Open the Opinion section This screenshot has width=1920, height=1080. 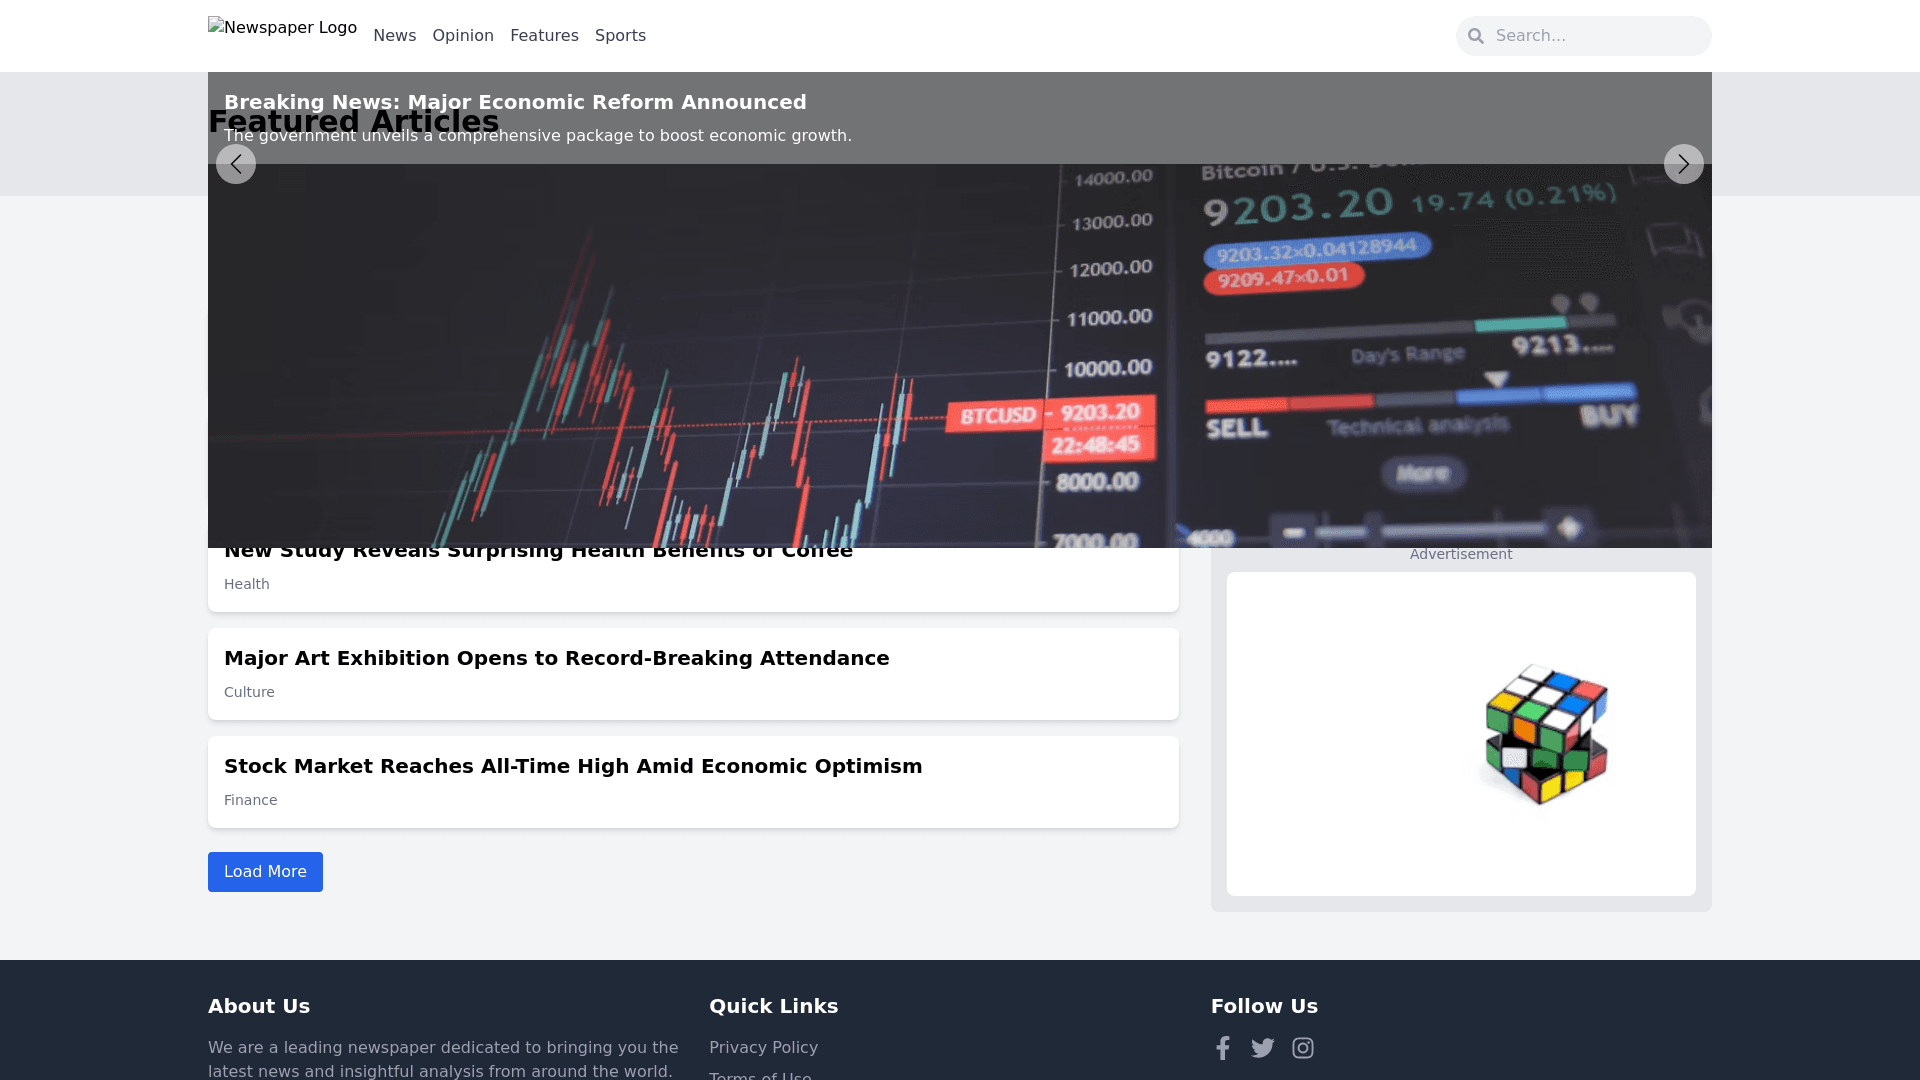coord(463,36)
